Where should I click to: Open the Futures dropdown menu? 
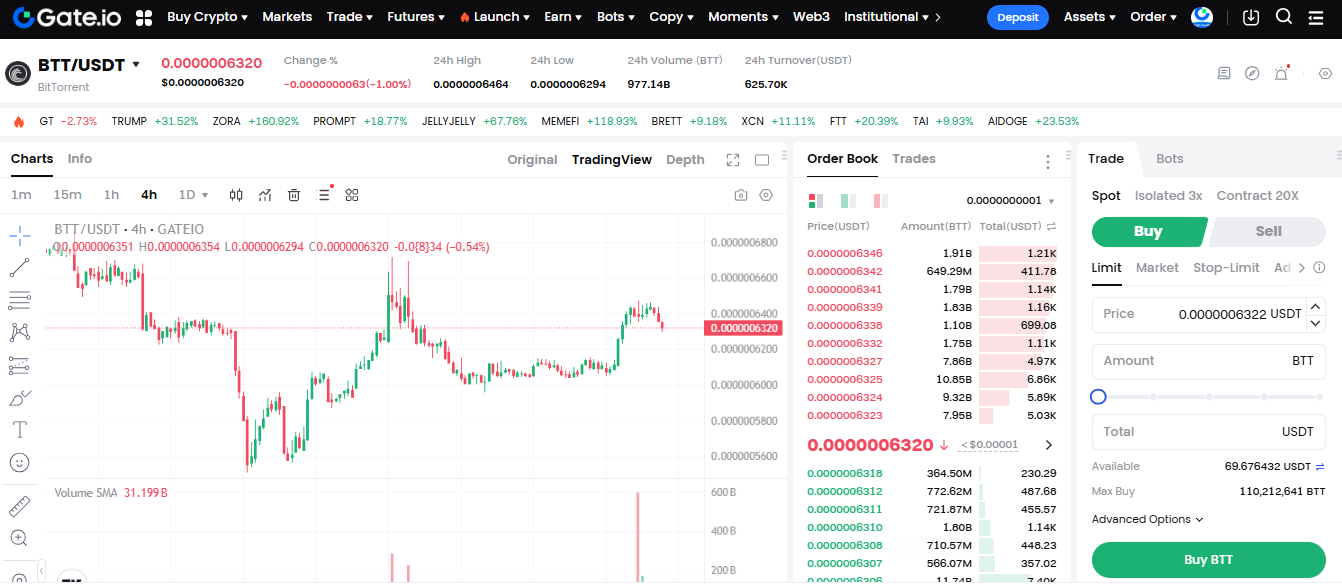click(x=416, y=17)
